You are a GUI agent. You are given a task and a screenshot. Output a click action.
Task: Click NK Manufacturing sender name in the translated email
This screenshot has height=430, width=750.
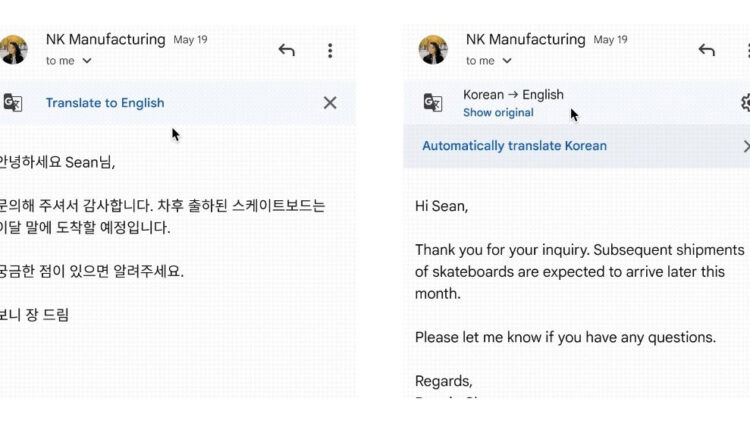525,40
